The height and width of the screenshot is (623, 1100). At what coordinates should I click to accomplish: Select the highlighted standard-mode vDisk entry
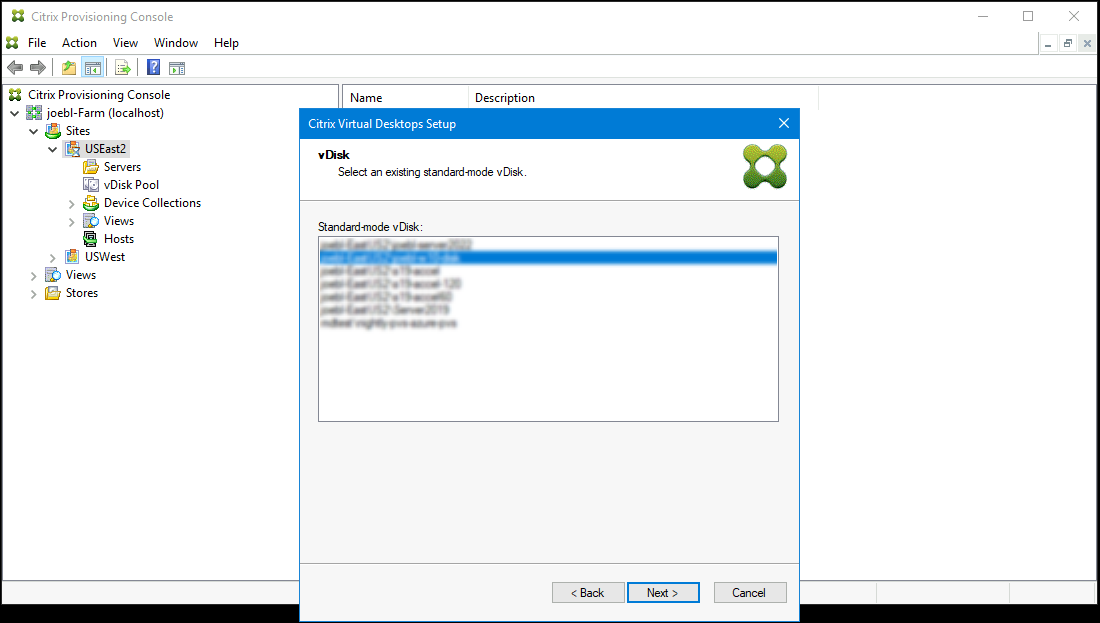[548, 257]
